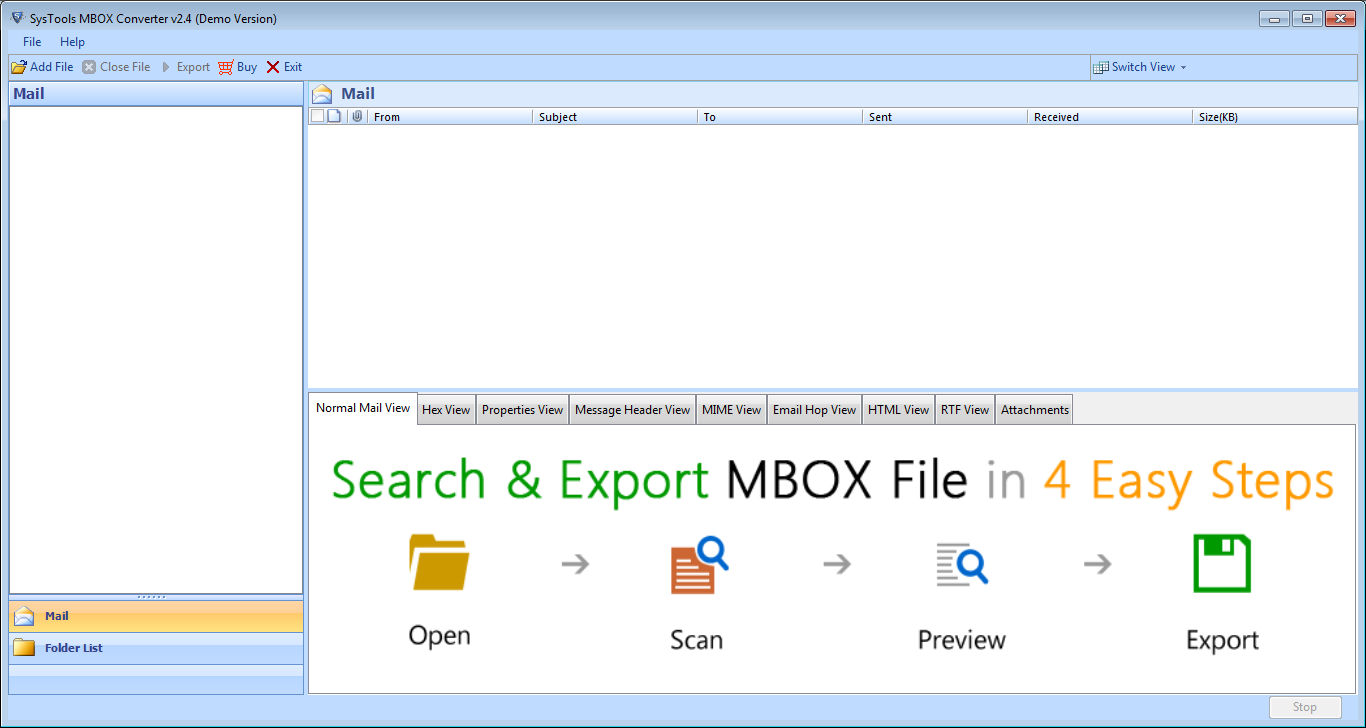The width and height of the screenshot is (1366, 728).
Task: Toggle the select-all checkbox in mail list header
Action: [318, 116]
